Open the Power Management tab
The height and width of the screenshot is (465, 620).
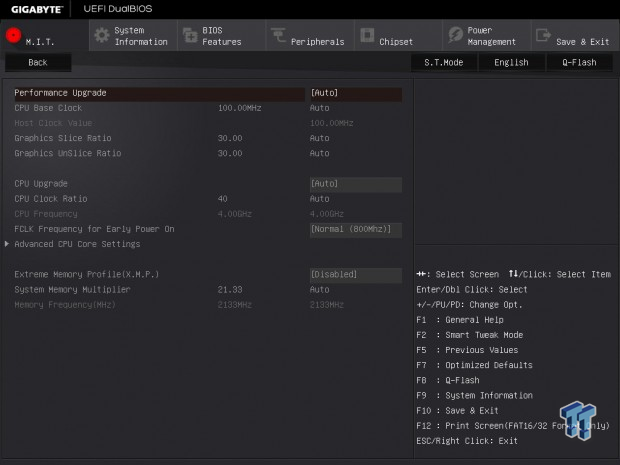pyautogui.click(x=487, y=36)
